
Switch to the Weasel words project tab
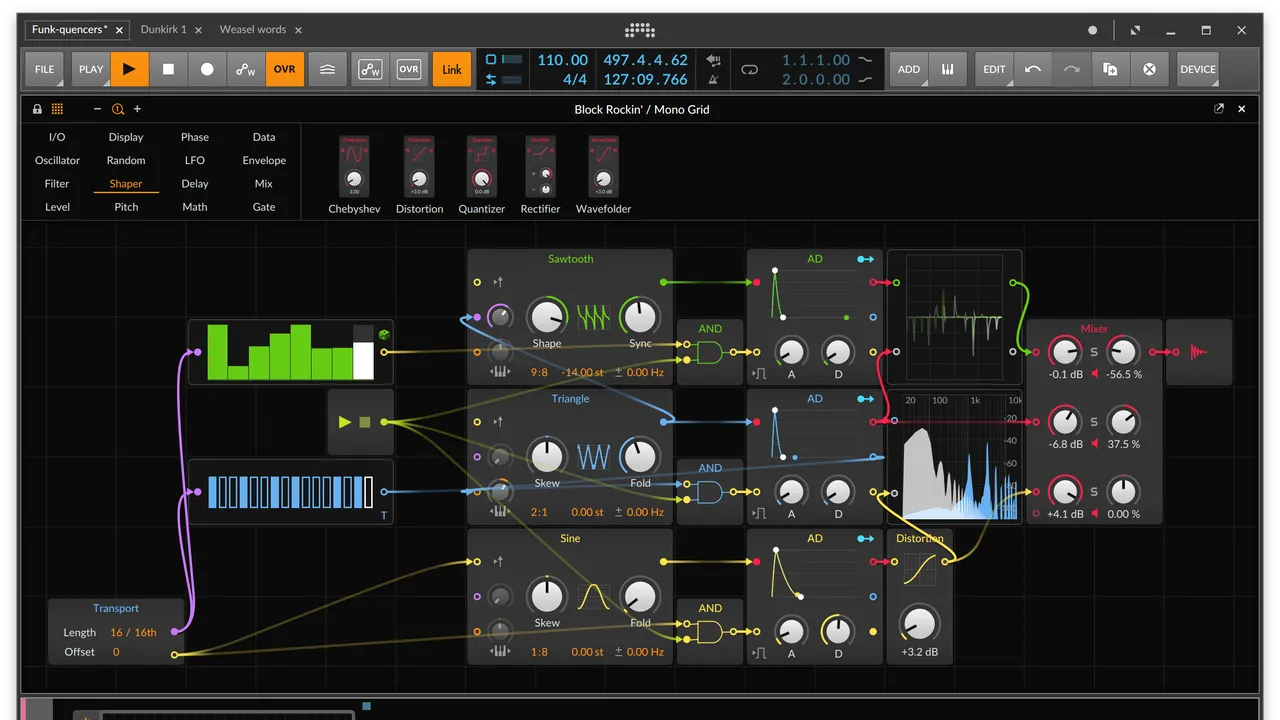(253, 30)
